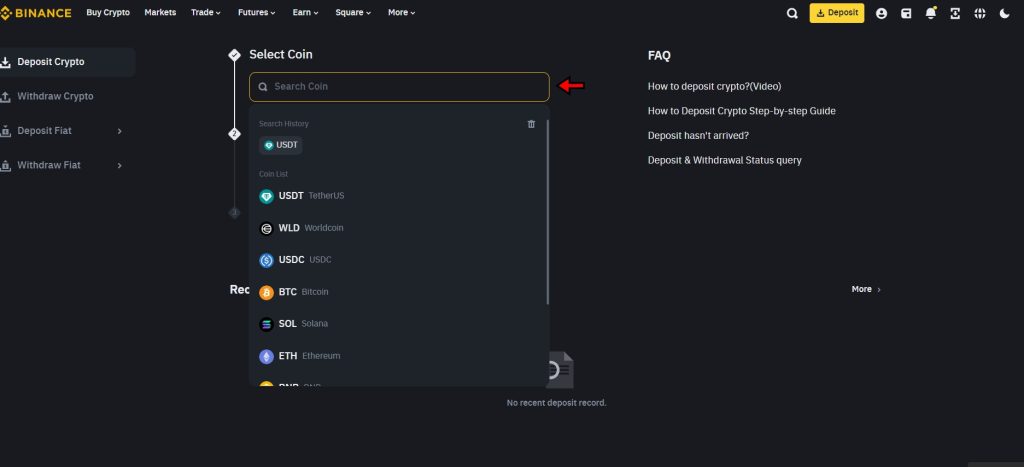Open the notifications bell
Viewport: 1024px width, 467px height.
coord(931,13)
